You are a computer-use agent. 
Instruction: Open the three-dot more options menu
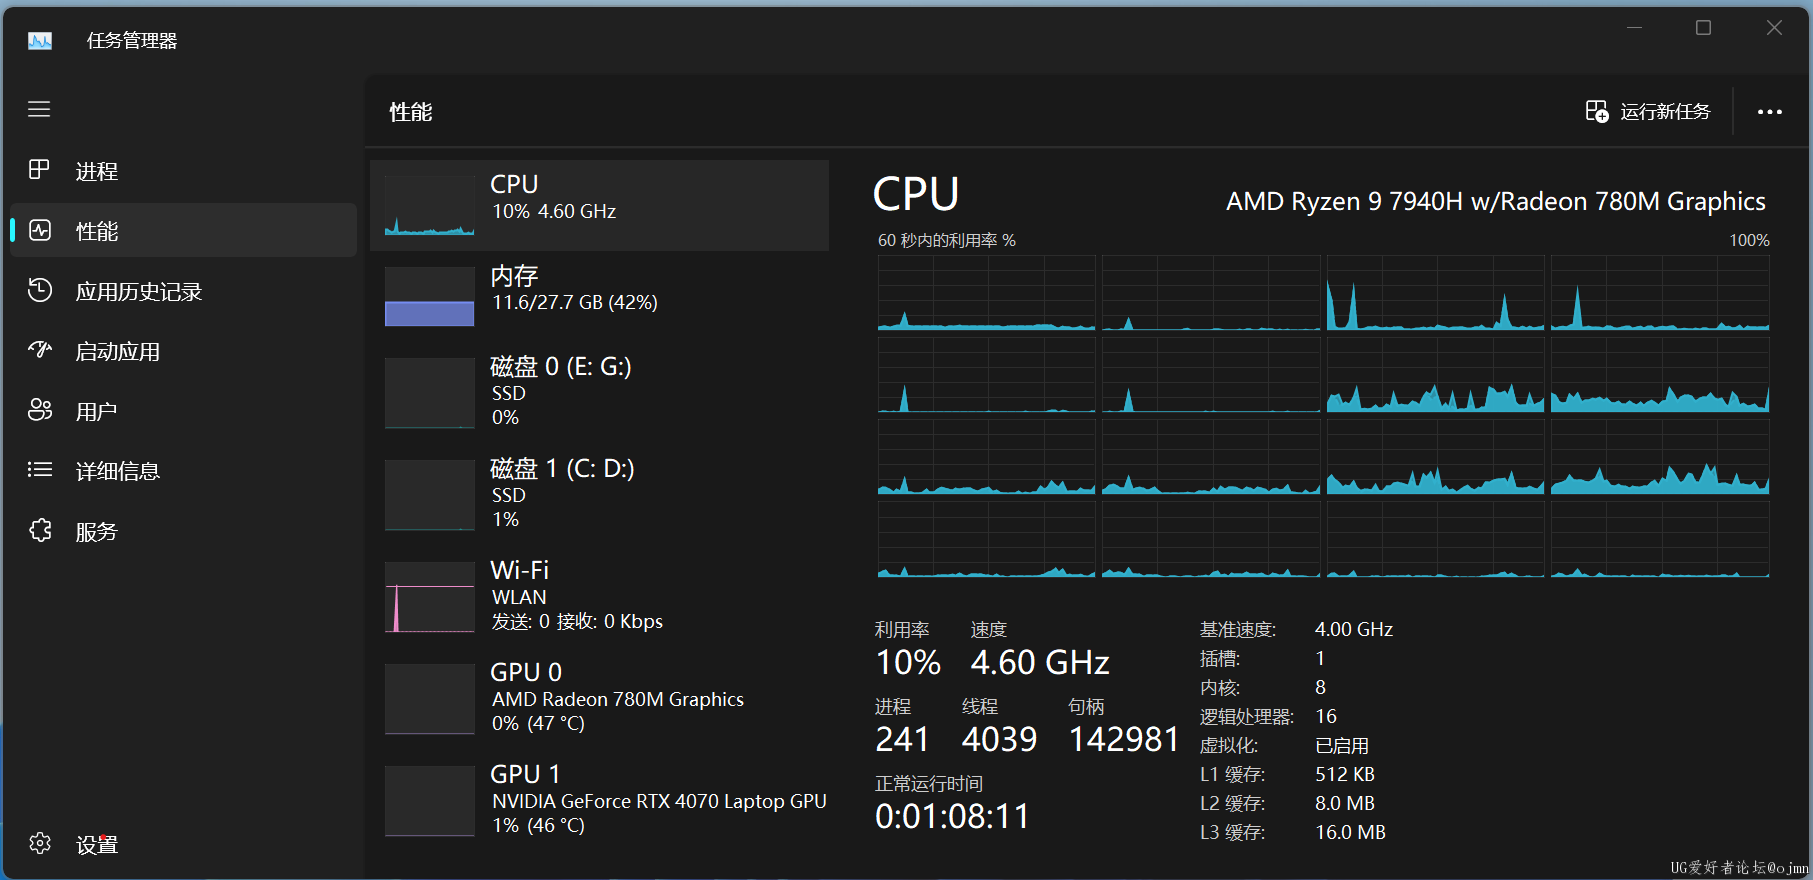(1770, 112)
